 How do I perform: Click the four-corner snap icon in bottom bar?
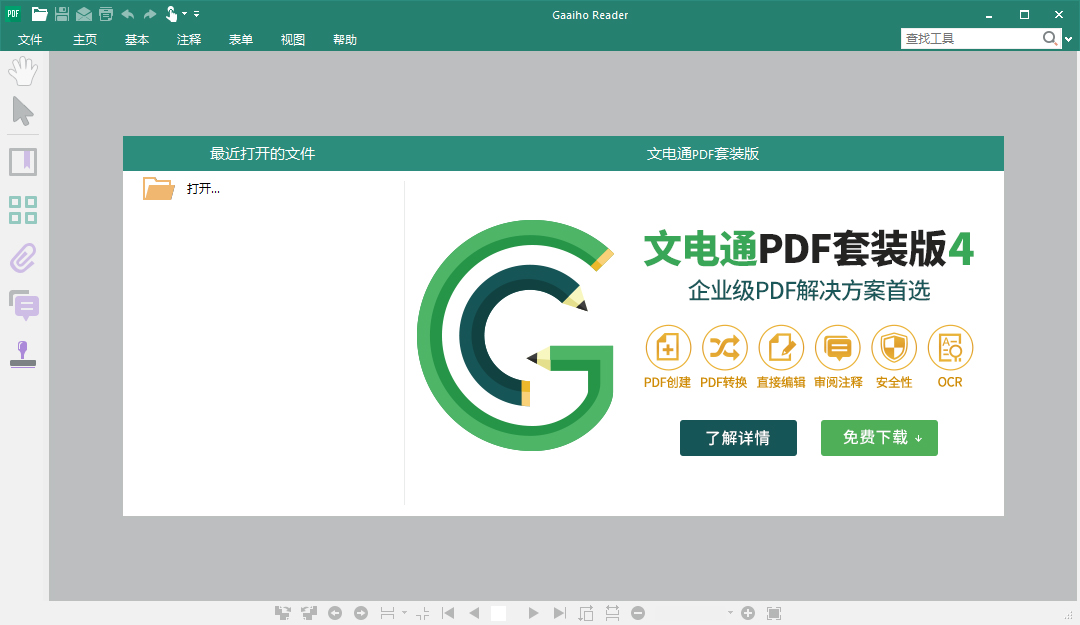423,613
